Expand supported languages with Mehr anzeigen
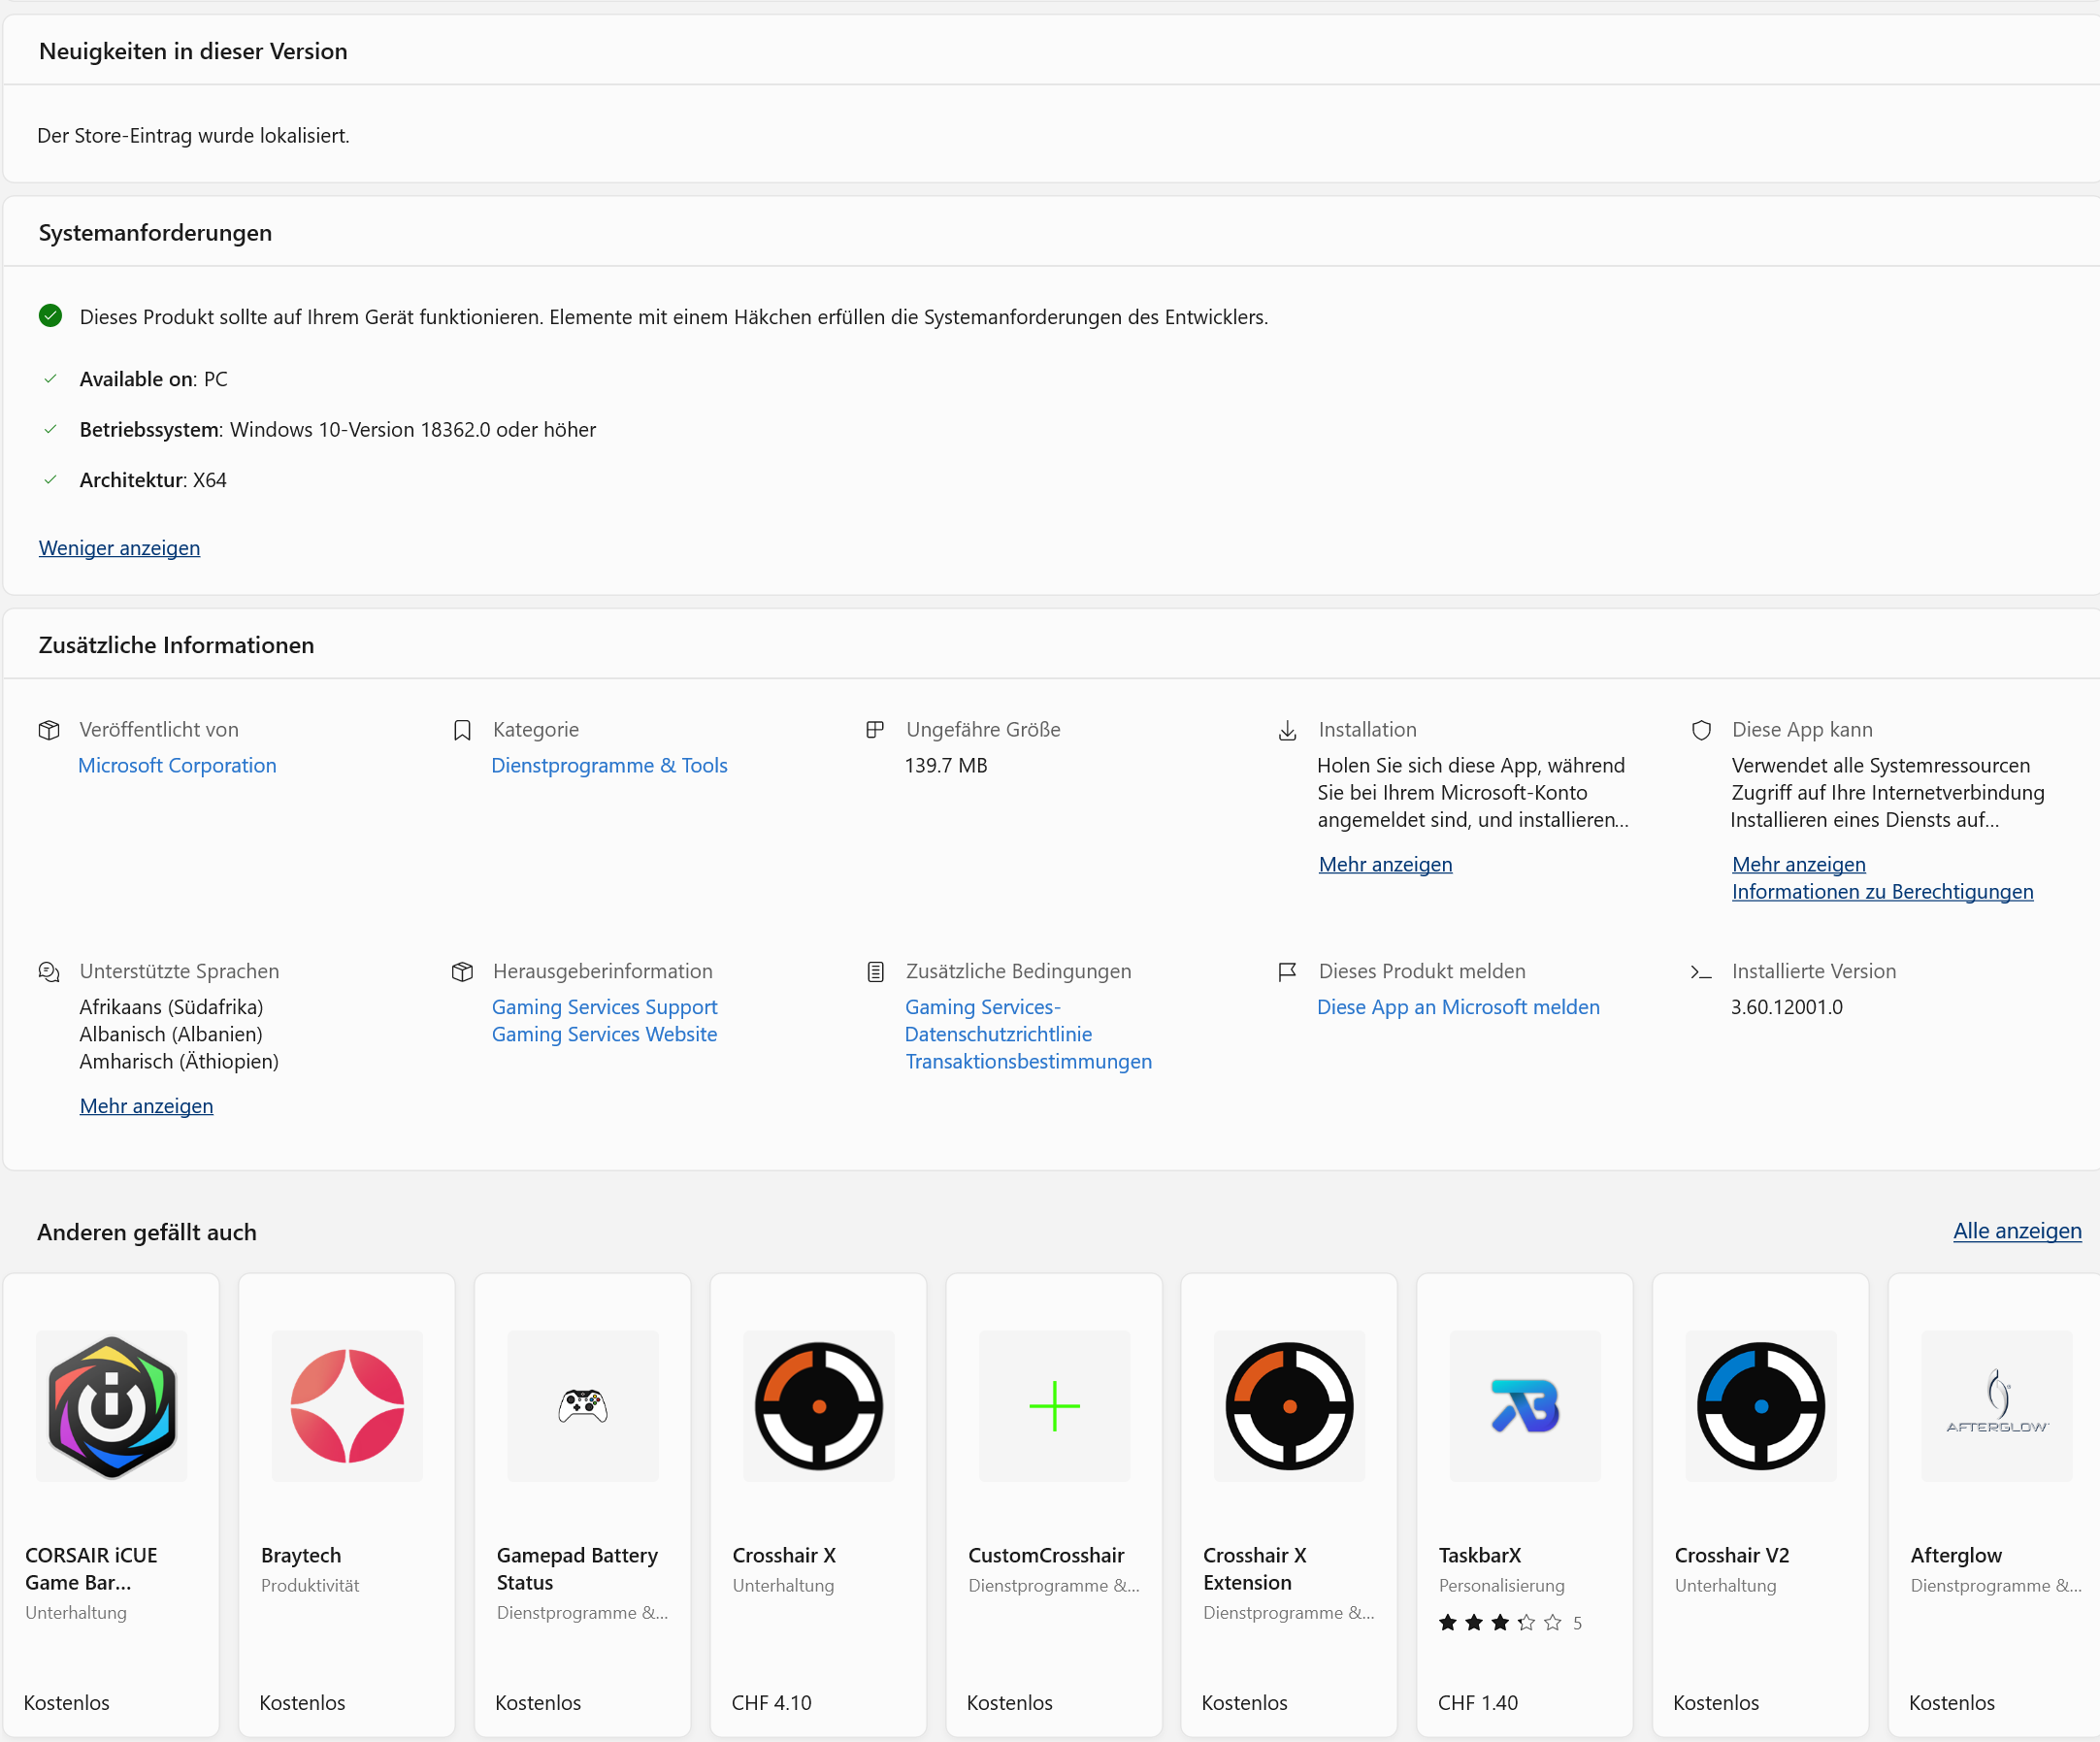The height and width of the screenshot is (1742, 2100). [146, 1106]
